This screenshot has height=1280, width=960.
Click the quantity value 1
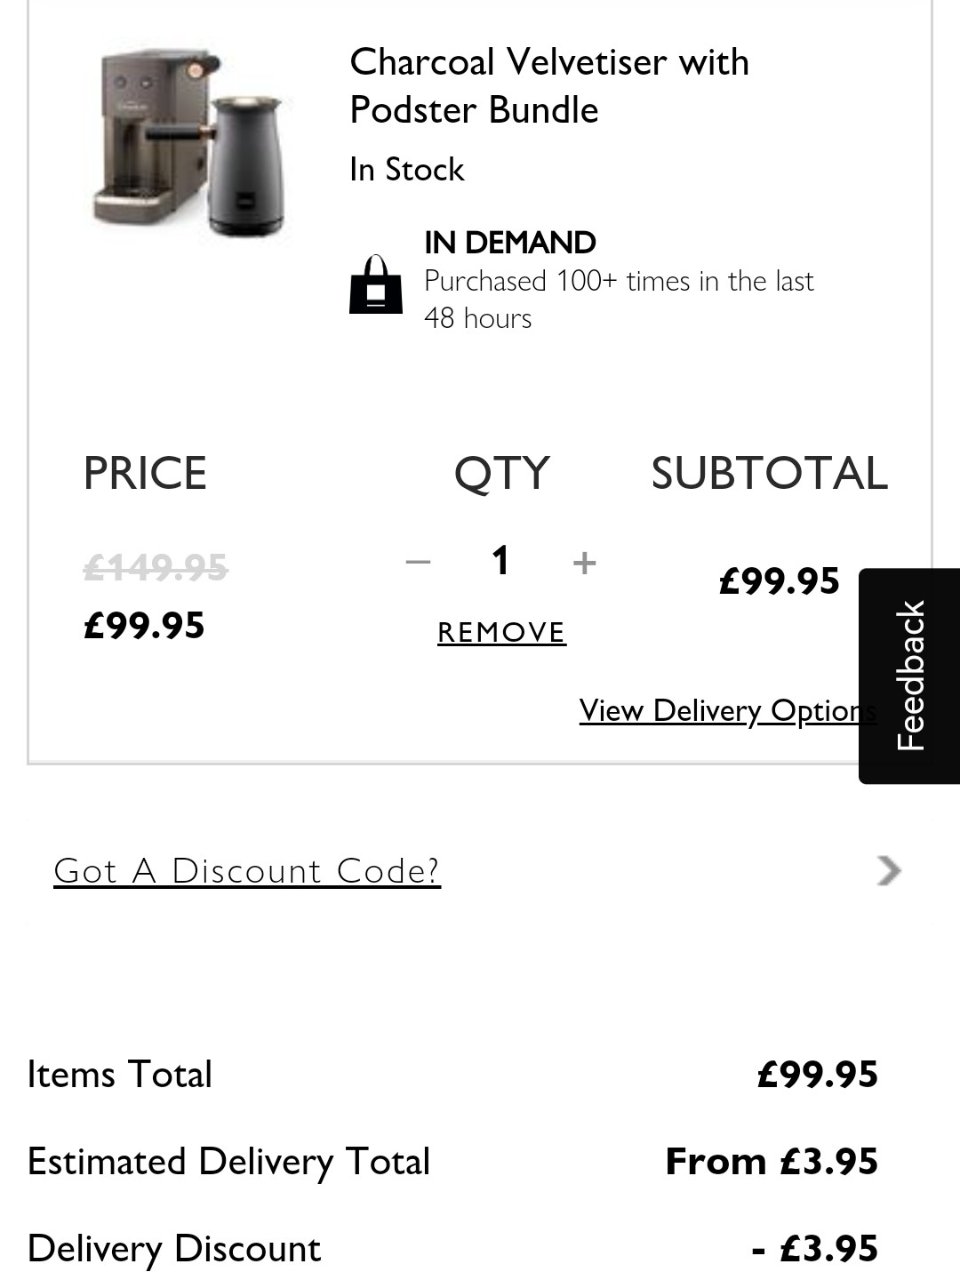click(x=501, y=560)
